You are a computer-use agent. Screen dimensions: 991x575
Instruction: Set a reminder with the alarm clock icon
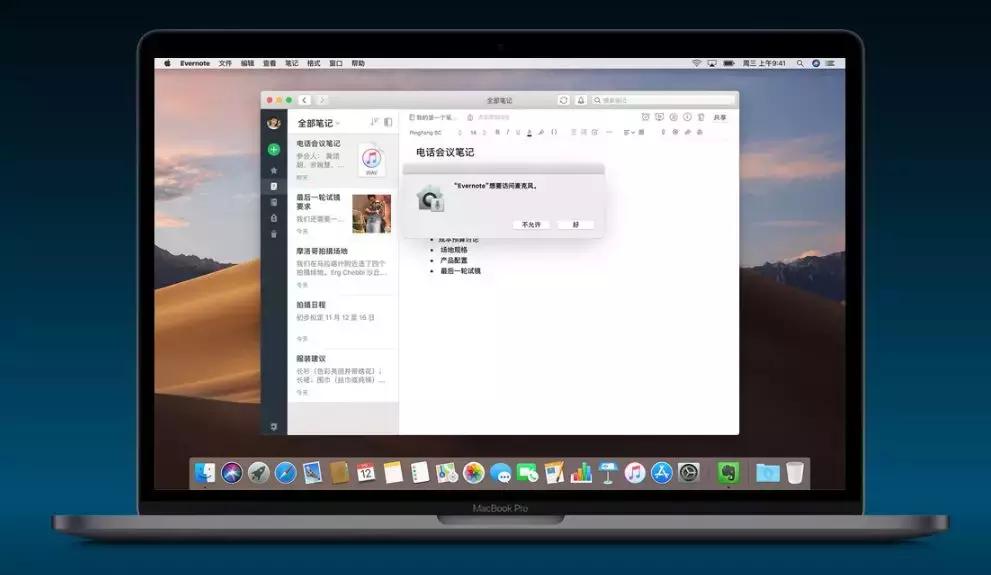tap(645, 117)
